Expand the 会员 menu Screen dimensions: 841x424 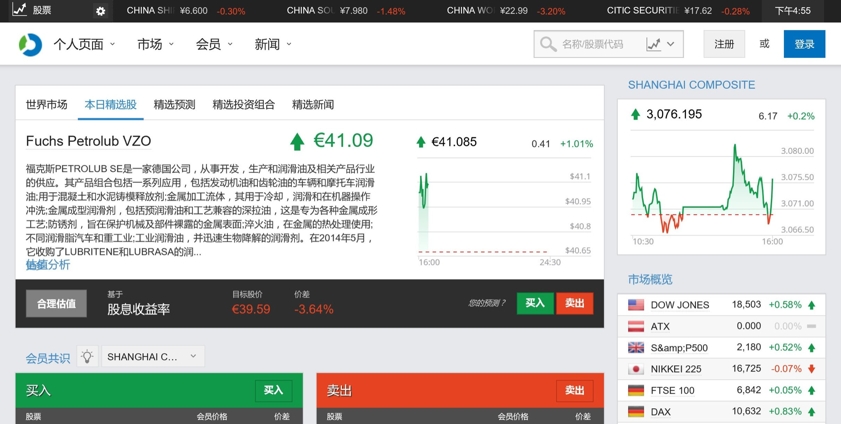pyautogui.click(x=214, y=44)
